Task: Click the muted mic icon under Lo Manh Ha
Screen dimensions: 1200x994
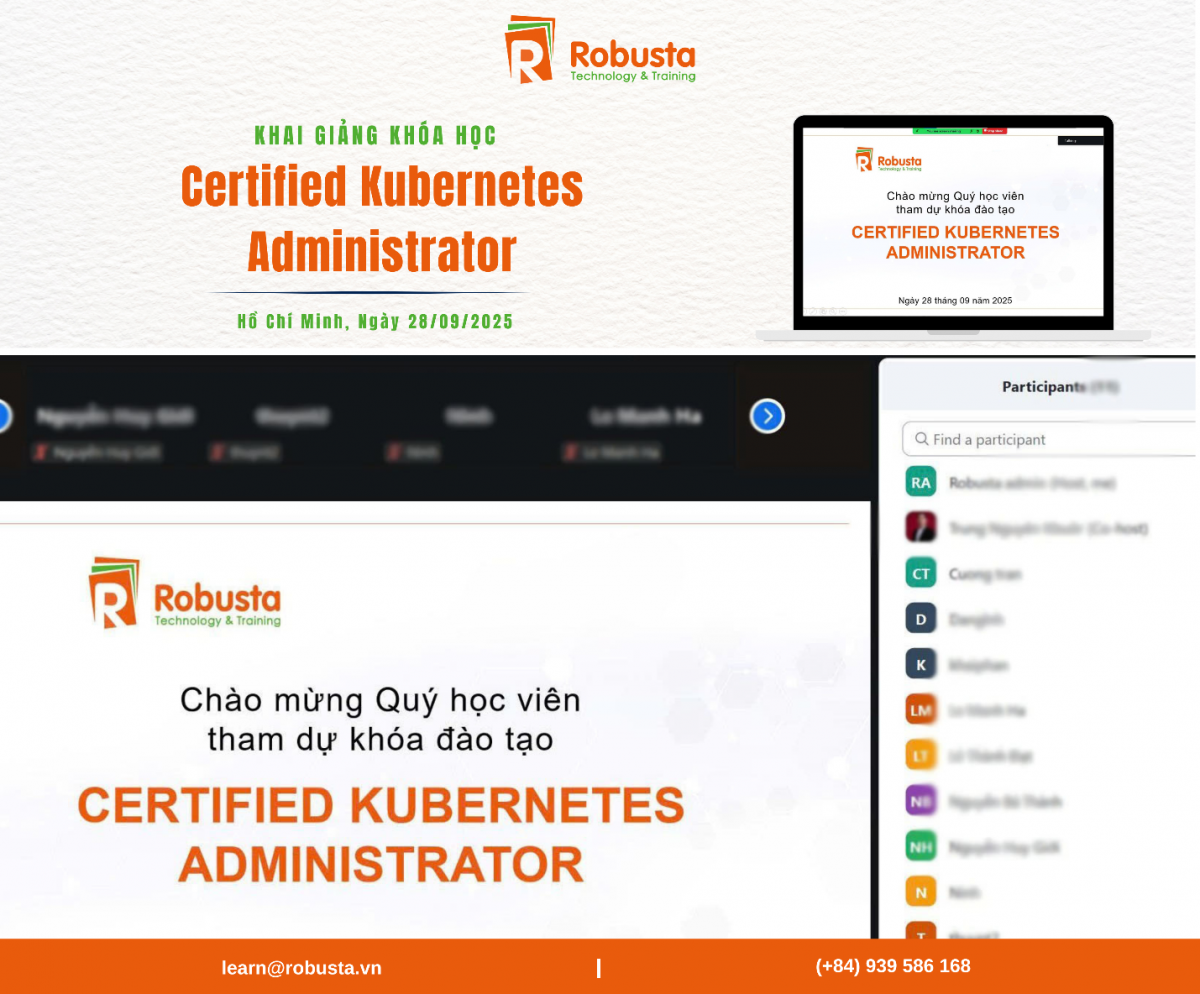Action: pos(571,453)
